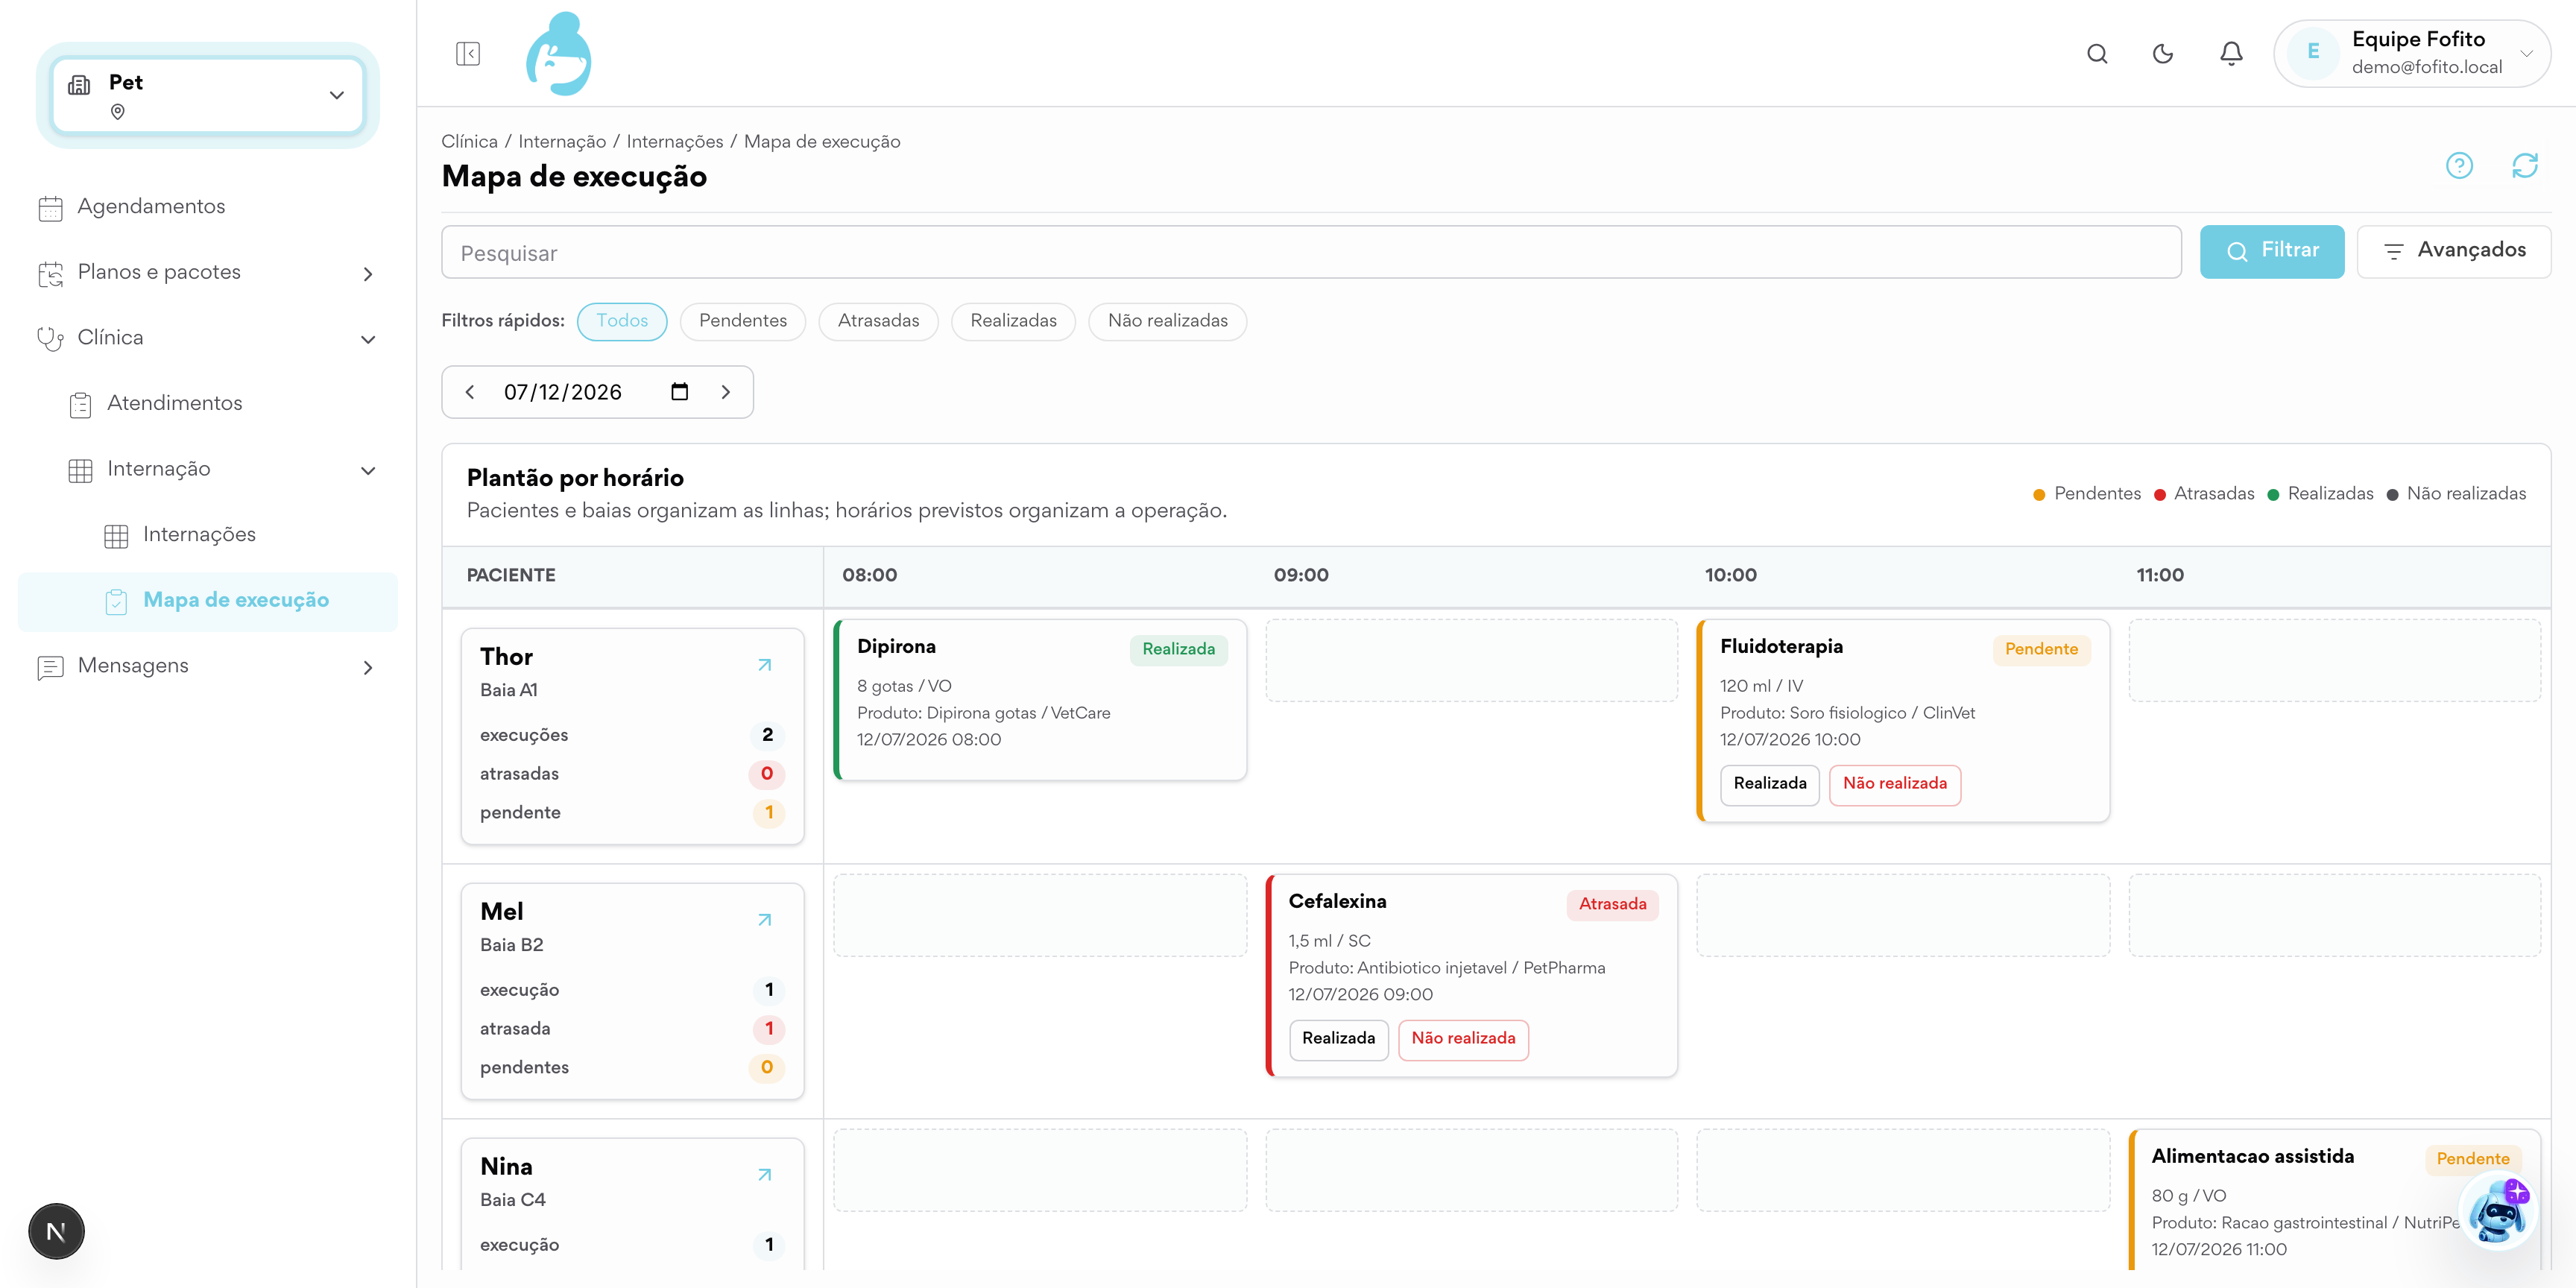Click Mel's empty 08:00 slot
This screenshot has height=1288, width=2576.
[1040, 915]
